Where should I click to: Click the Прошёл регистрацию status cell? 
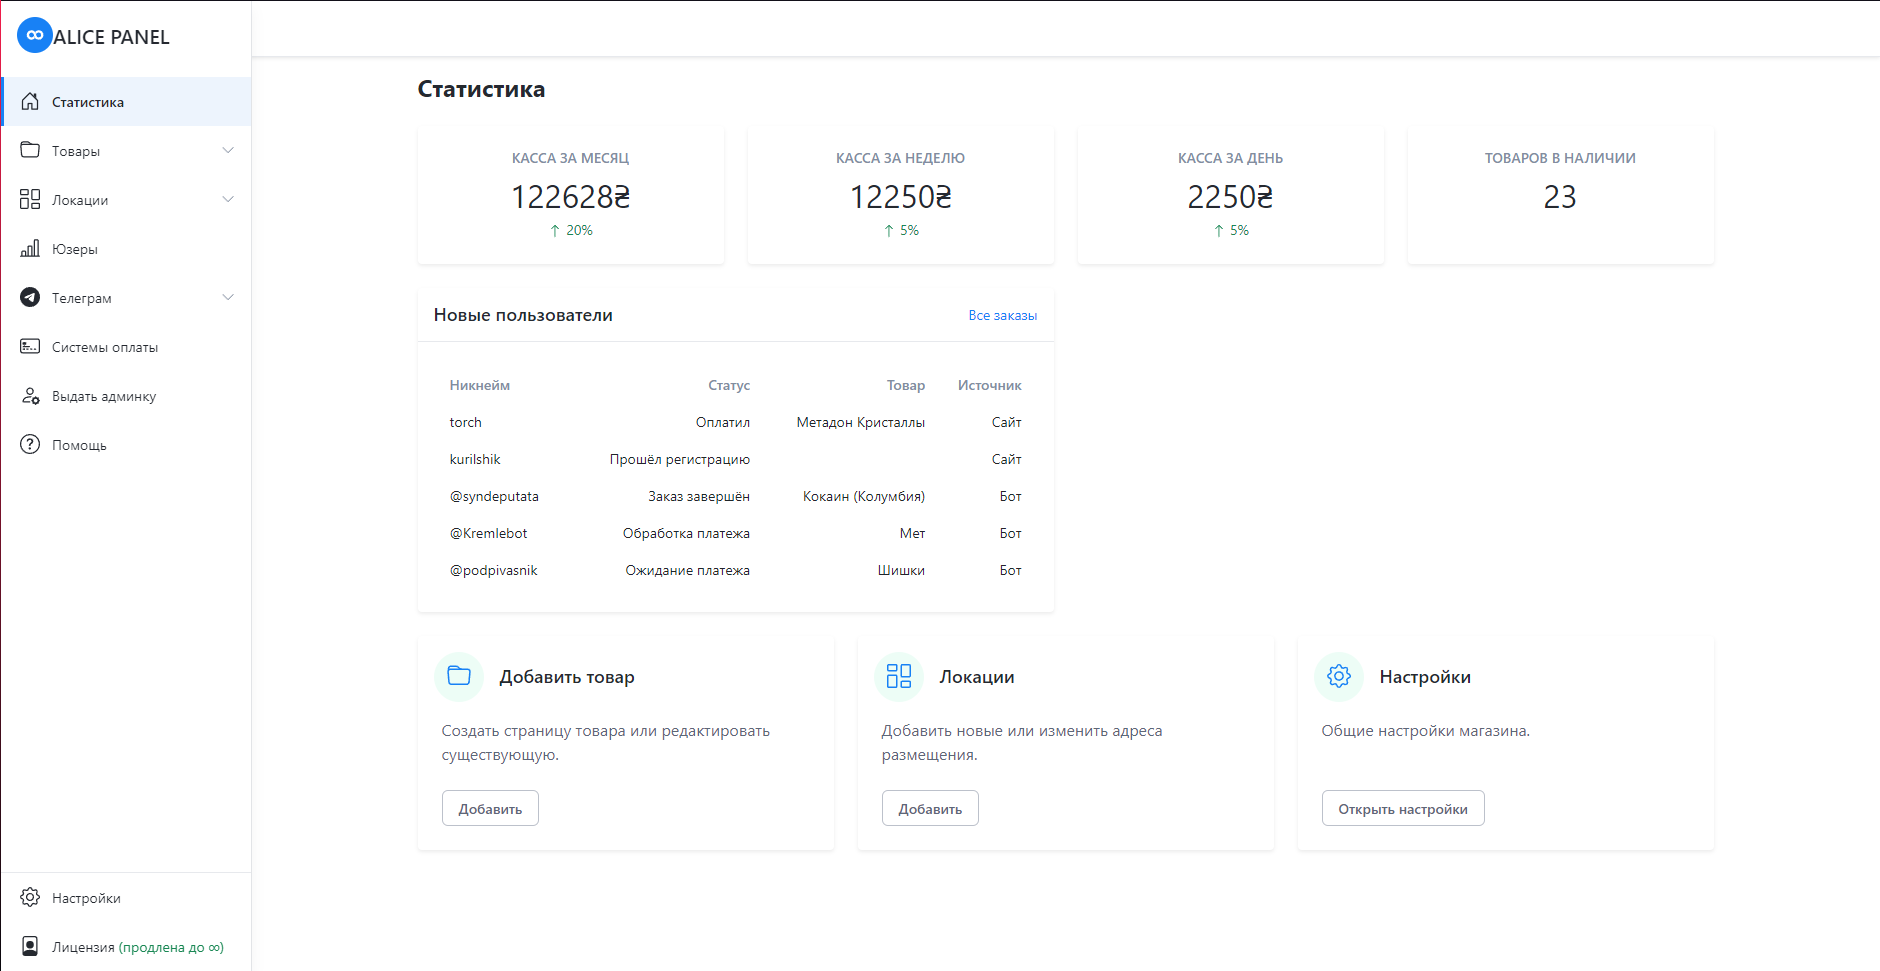coord(680,459)
